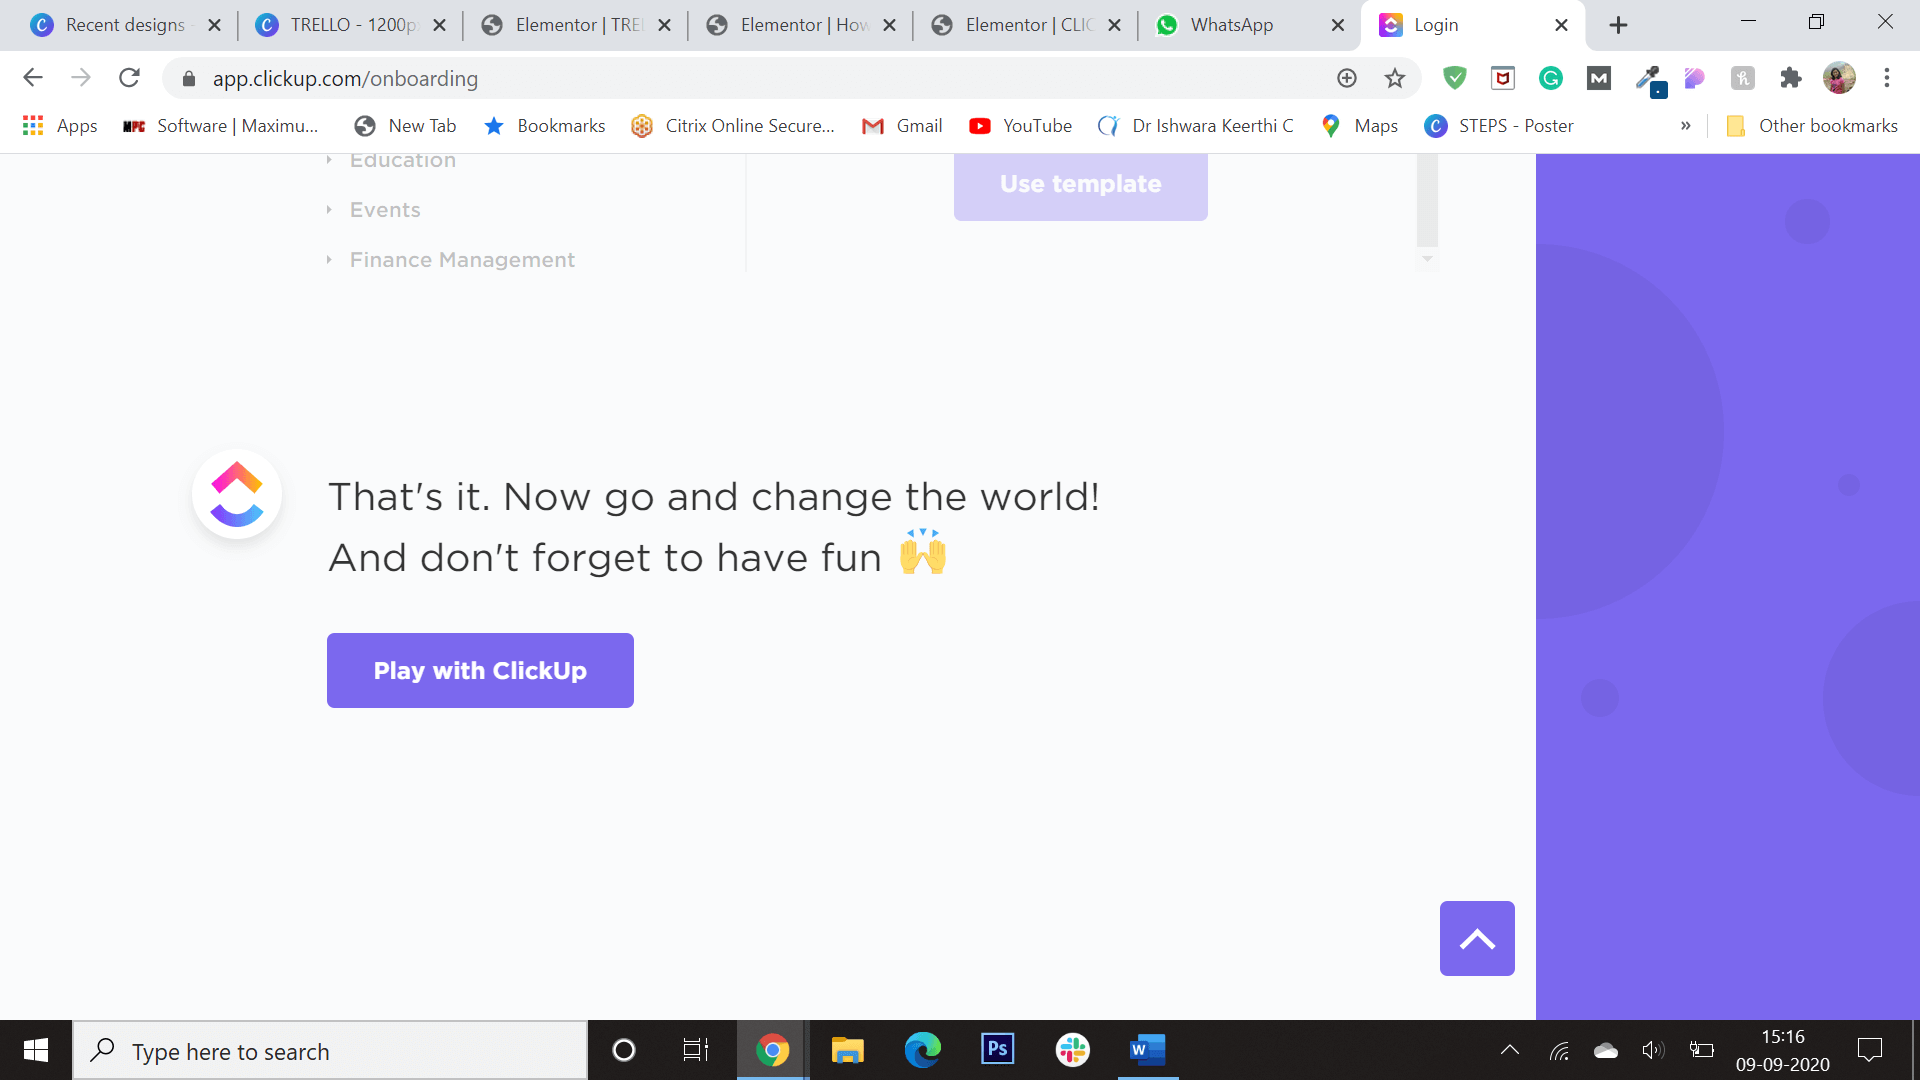Image resolution: width=1920 pixels, height=1080 pixels.
Task: Open Microsoft Edge from the taskbar
Action: 922,1050
